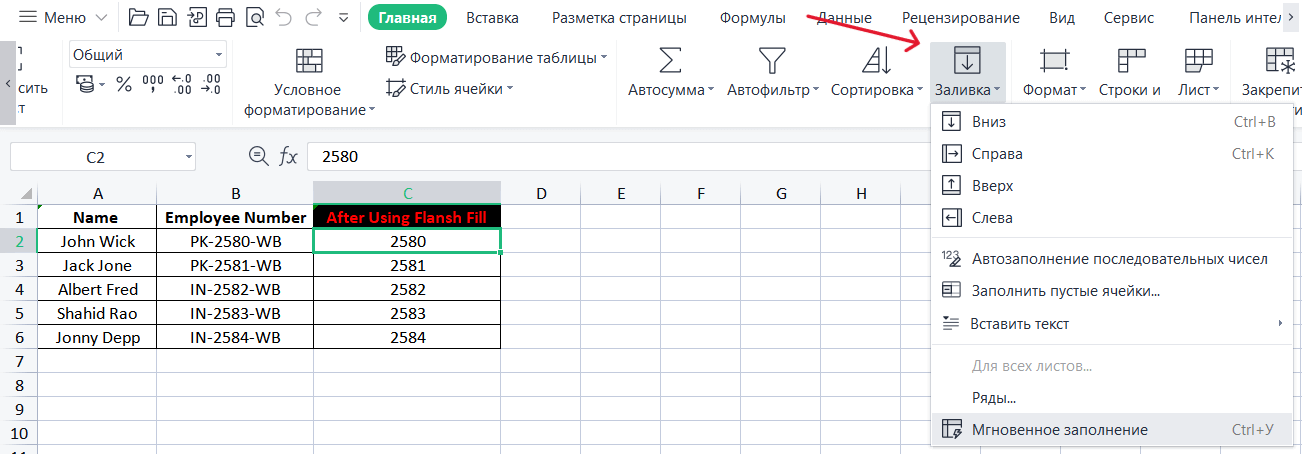Click the Redo arrow

[313, 18]
